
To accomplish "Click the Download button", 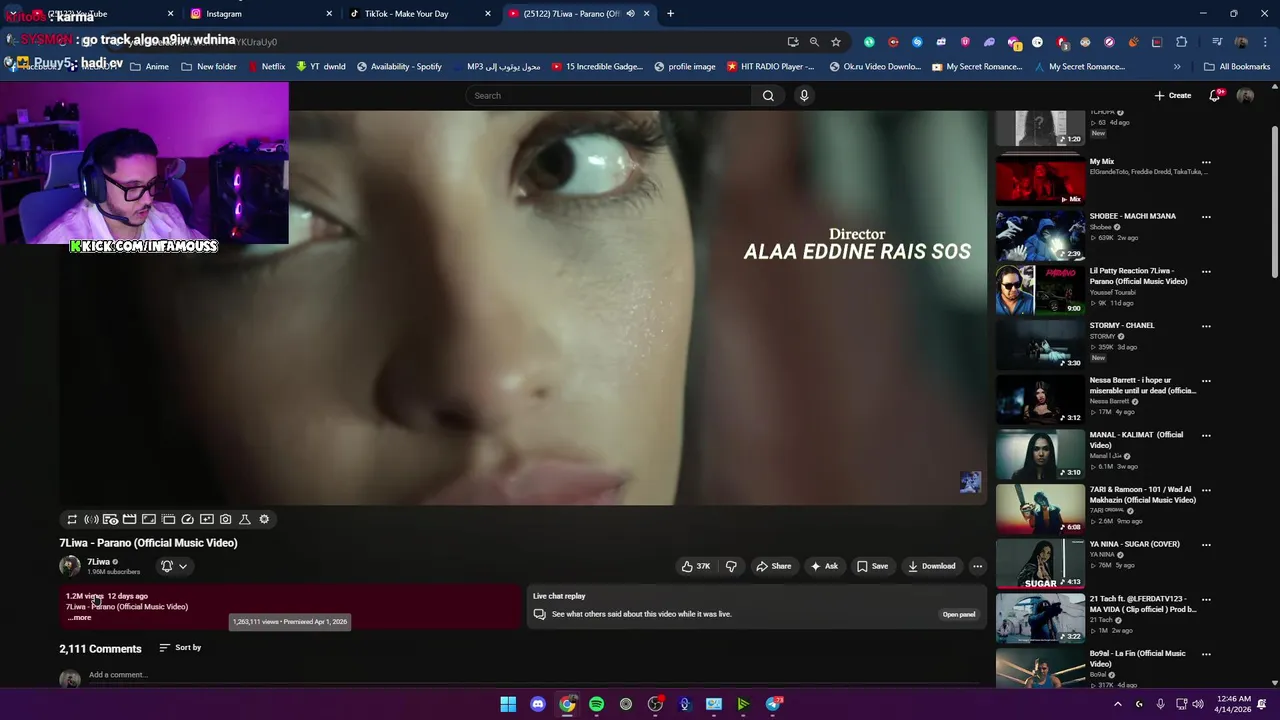I will pyautogui.click(x=932, y=566).
